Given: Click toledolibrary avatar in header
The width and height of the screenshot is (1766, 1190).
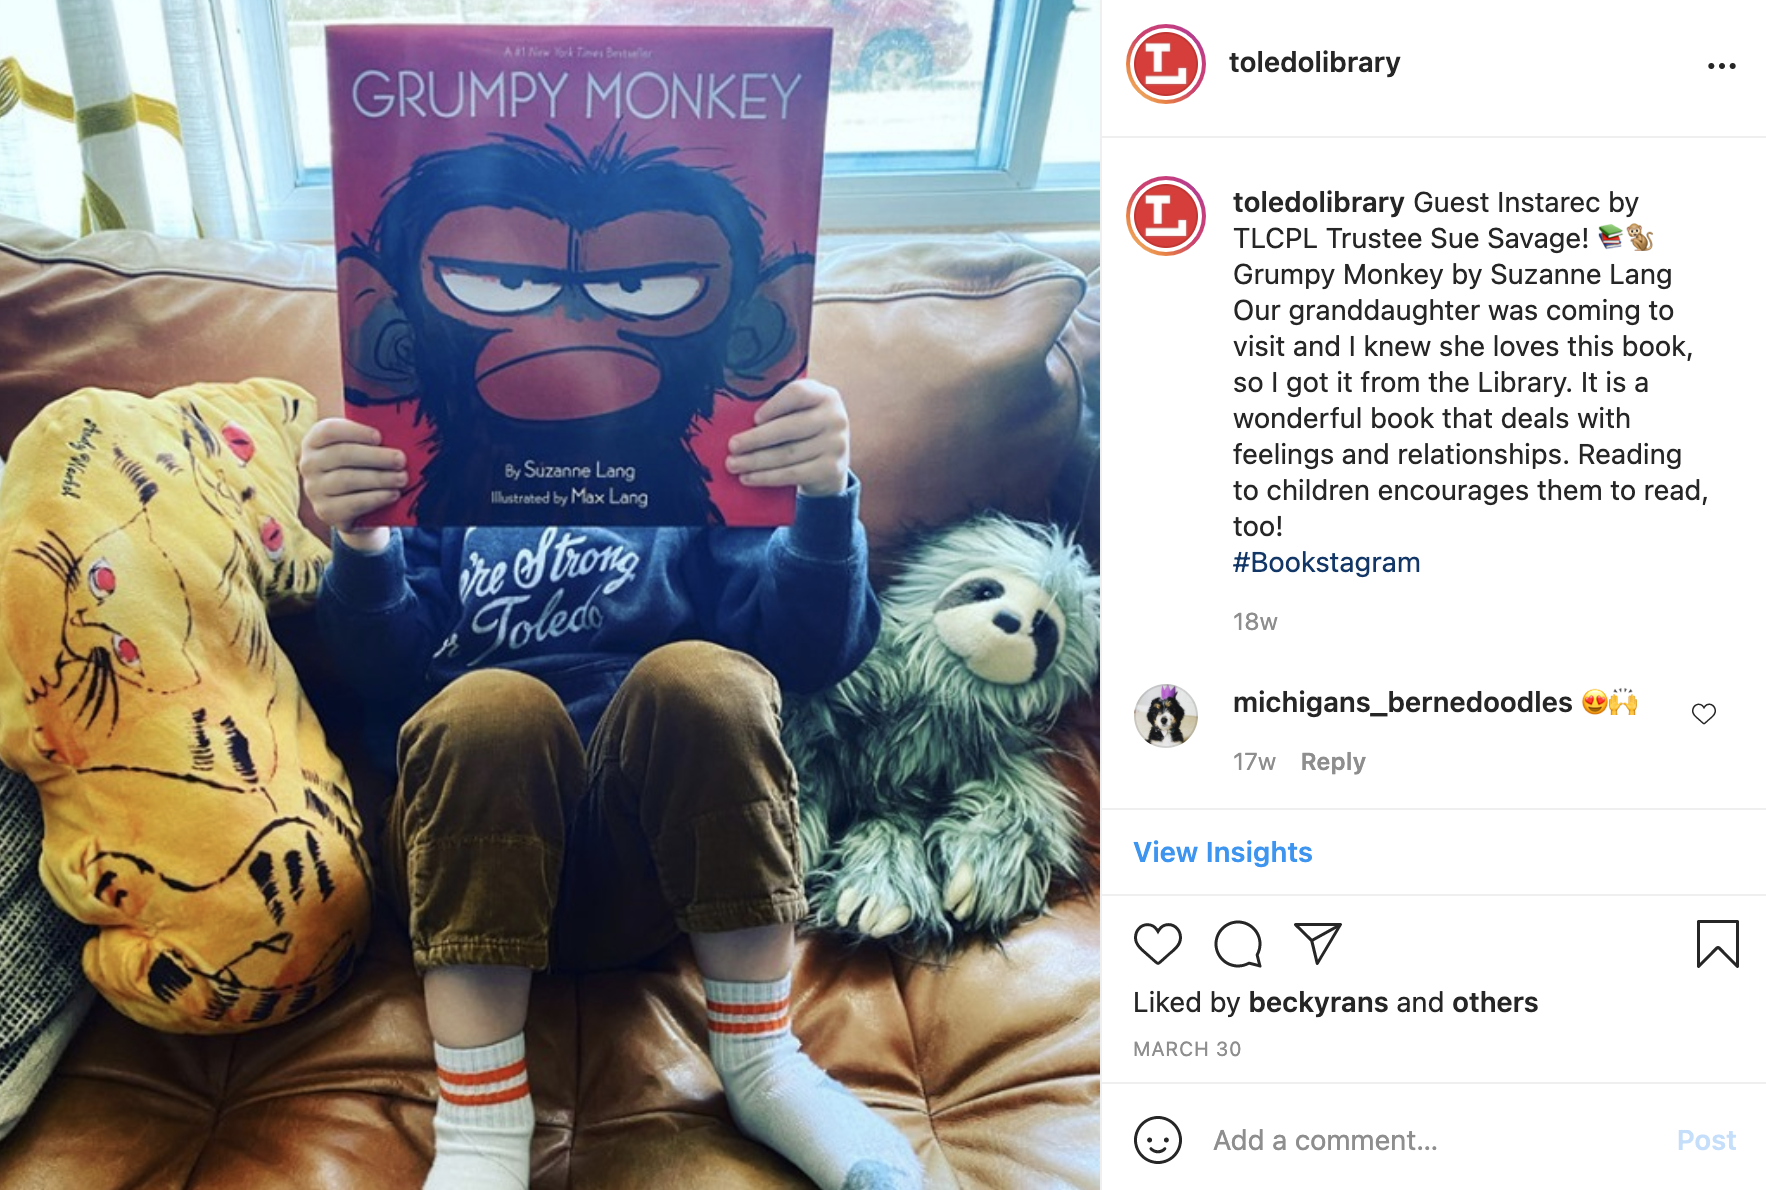Looking at the screenshot, I should [1166, 64].
